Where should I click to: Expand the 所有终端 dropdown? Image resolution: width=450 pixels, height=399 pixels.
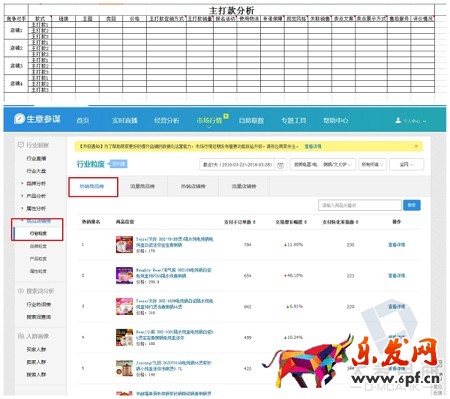click(372, 164)
